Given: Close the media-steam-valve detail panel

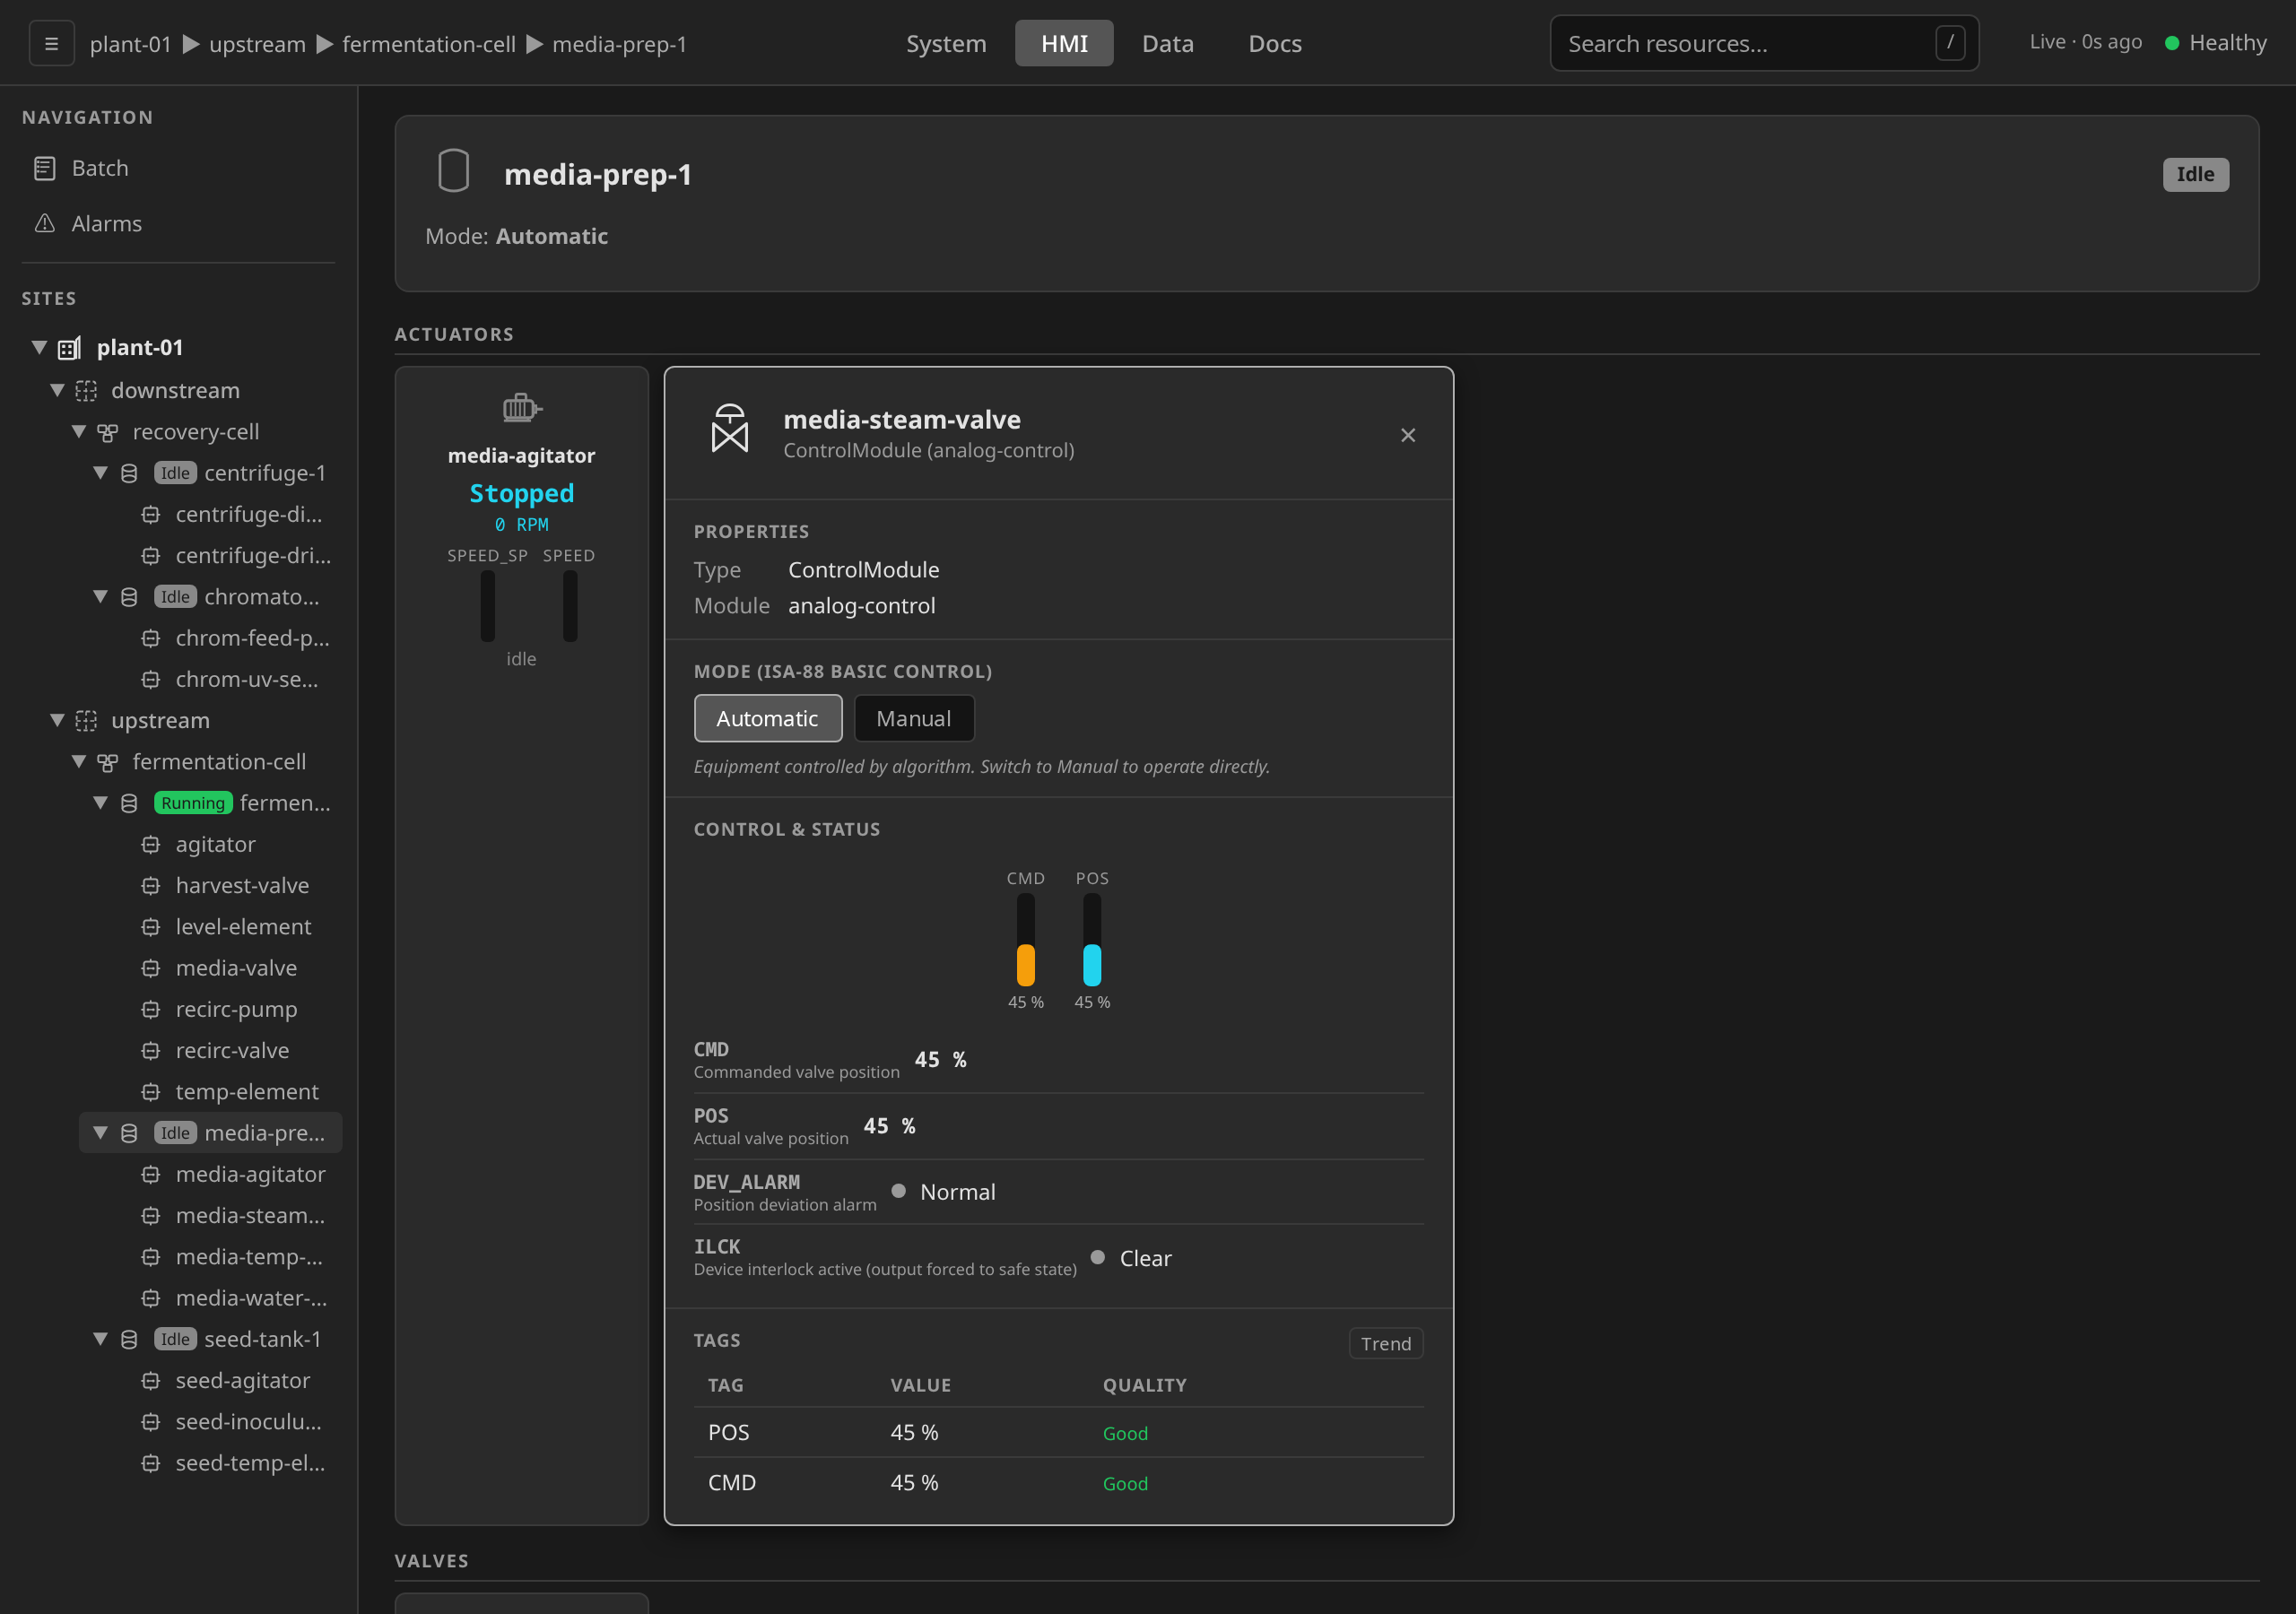Looking at the screenshot, I should tap(1408, 435).
